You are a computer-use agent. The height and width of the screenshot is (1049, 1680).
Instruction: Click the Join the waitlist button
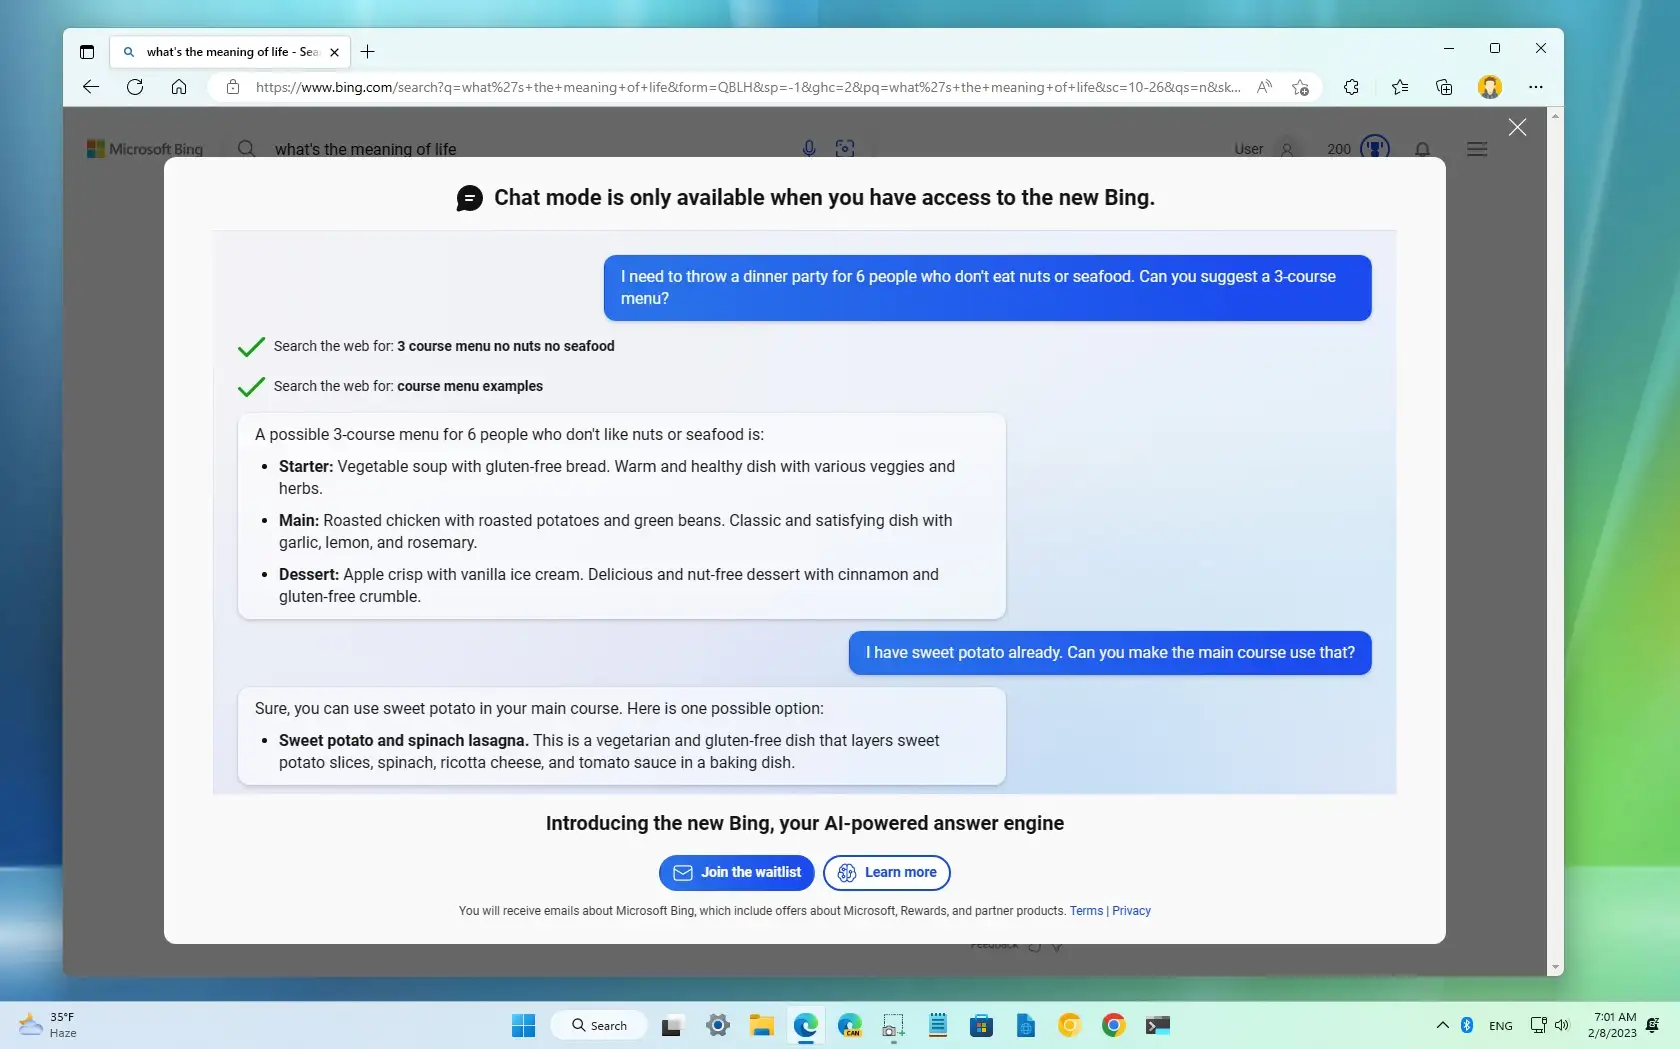tap(736, 872)
